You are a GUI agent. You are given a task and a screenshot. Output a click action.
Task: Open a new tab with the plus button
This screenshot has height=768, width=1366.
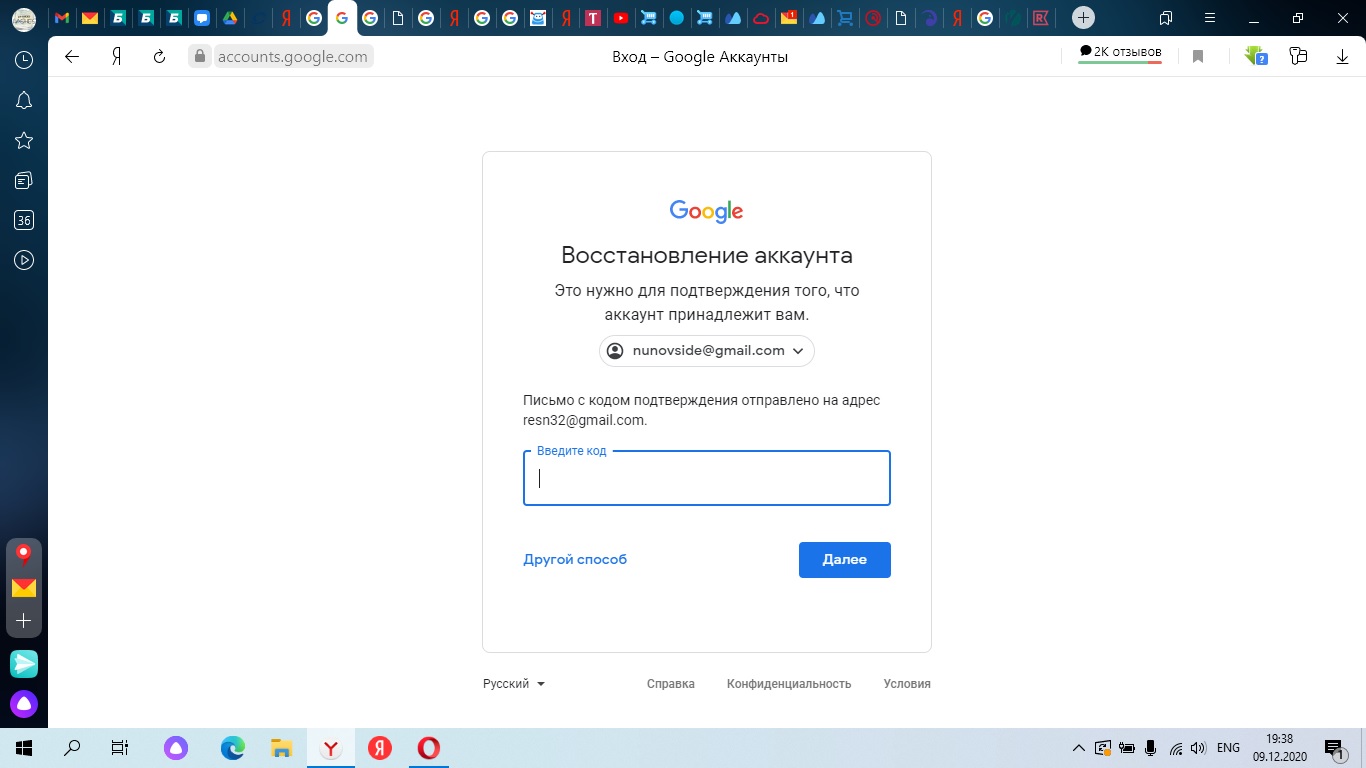point(1083,17)
